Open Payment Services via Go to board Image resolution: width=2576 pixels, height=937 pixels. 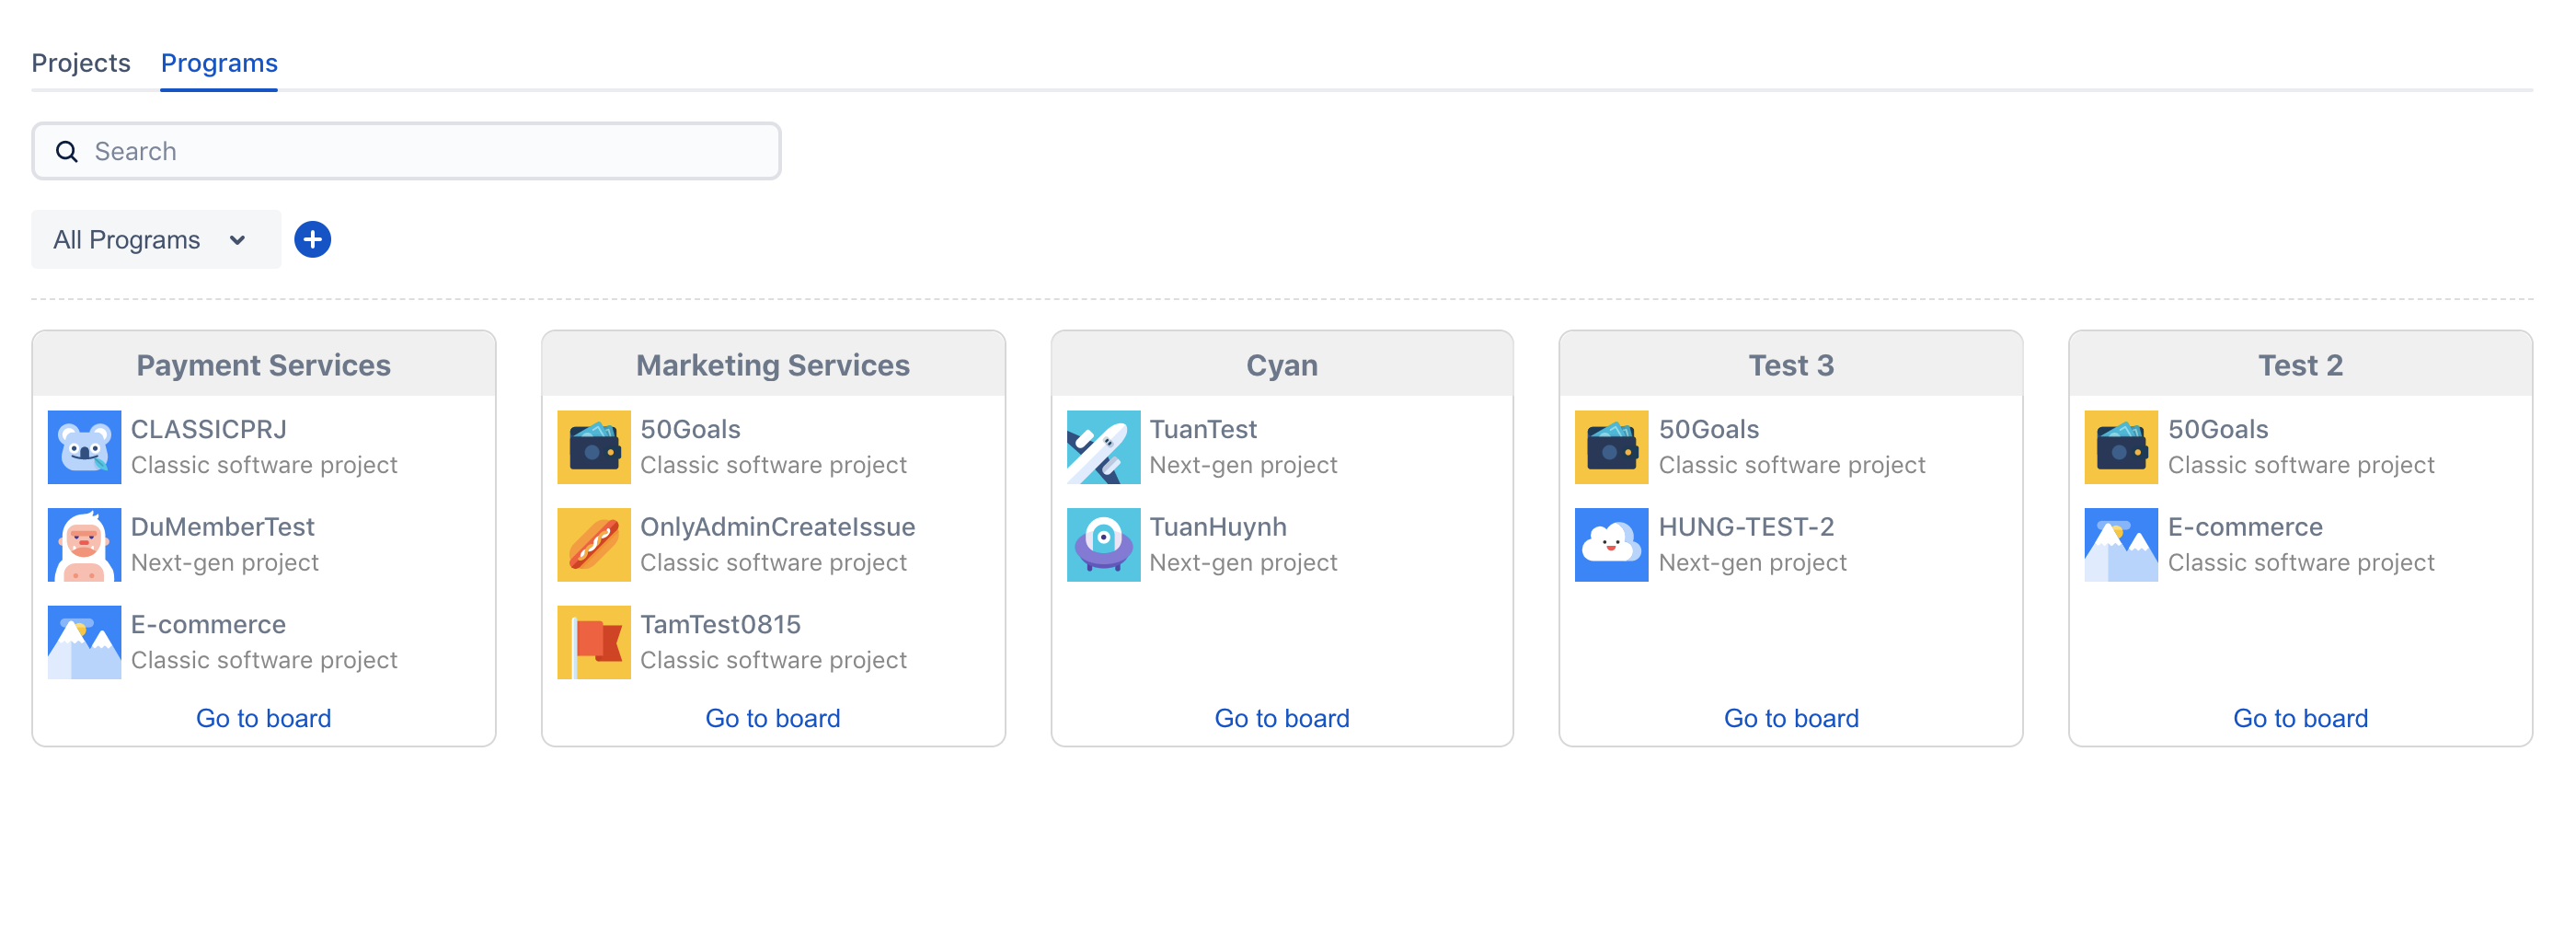(x=263, y=718)
